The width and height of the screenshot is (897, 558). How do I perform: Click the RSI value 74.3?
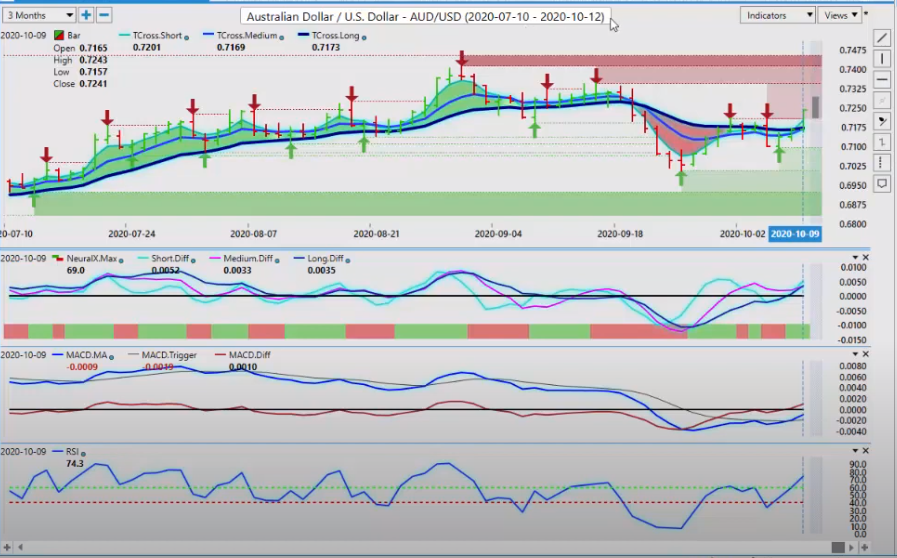pyautogui.click(x=74, y=464)
